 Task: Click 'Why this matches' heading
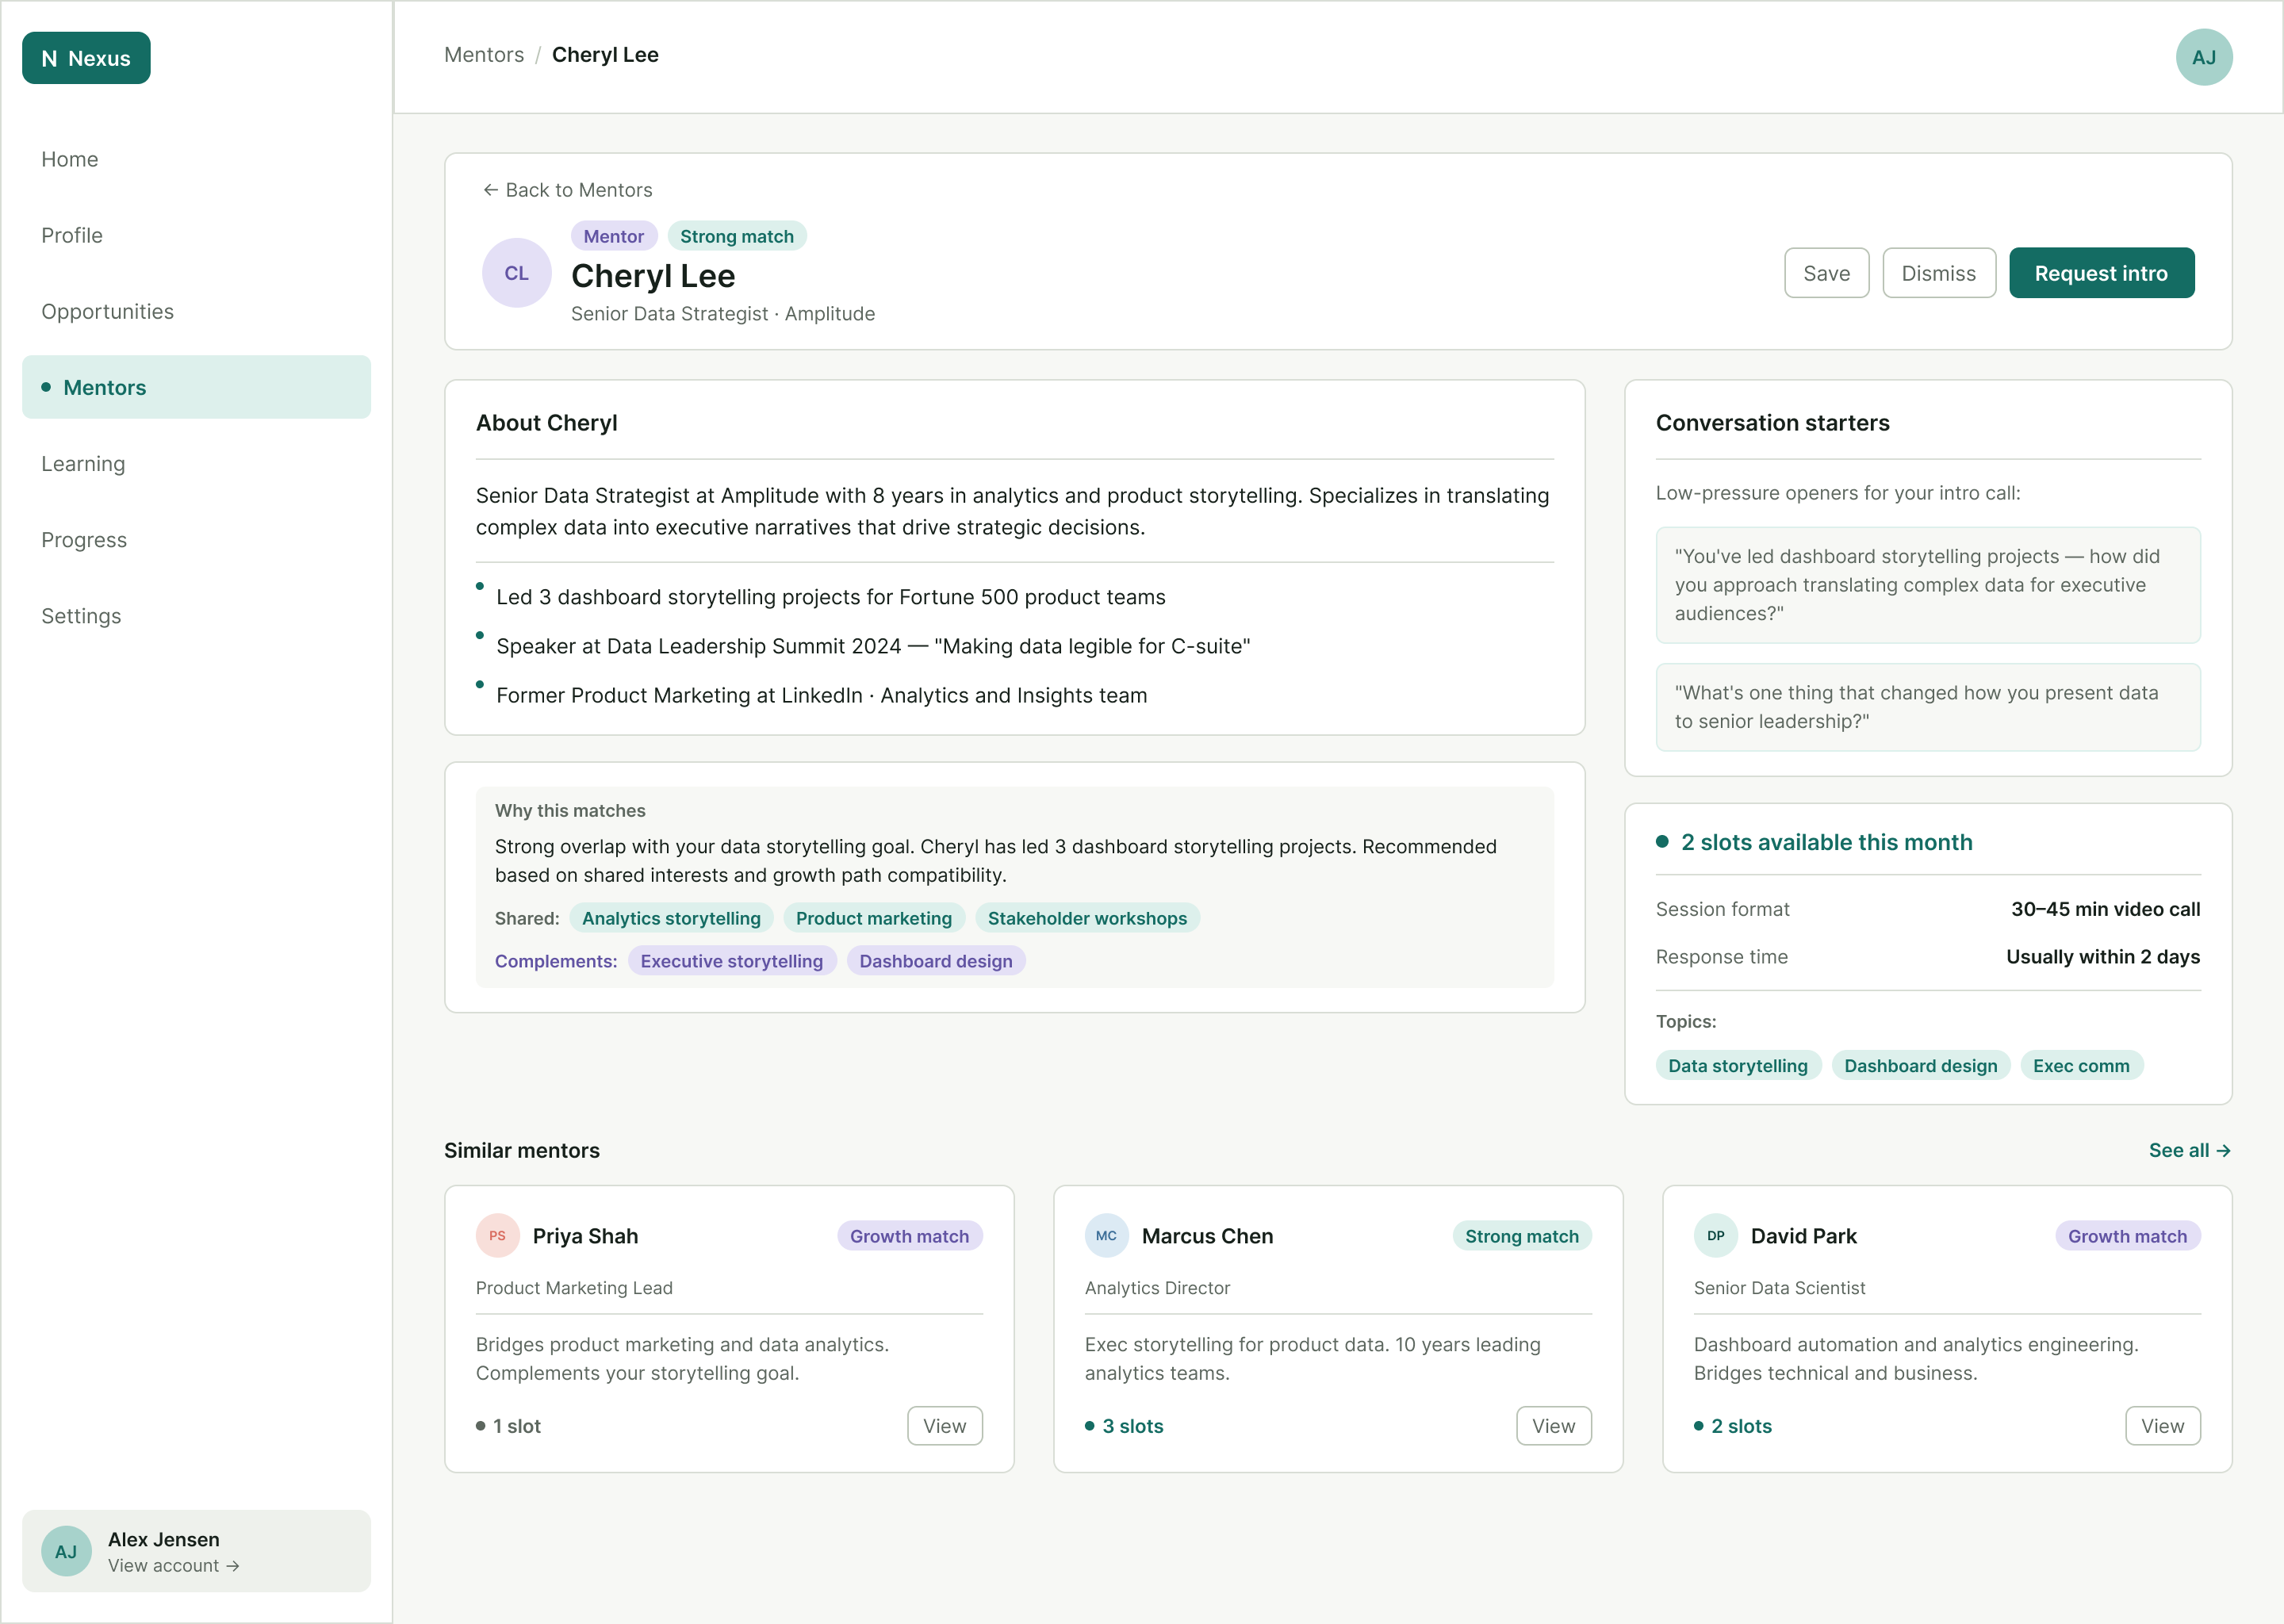point(570,811)
